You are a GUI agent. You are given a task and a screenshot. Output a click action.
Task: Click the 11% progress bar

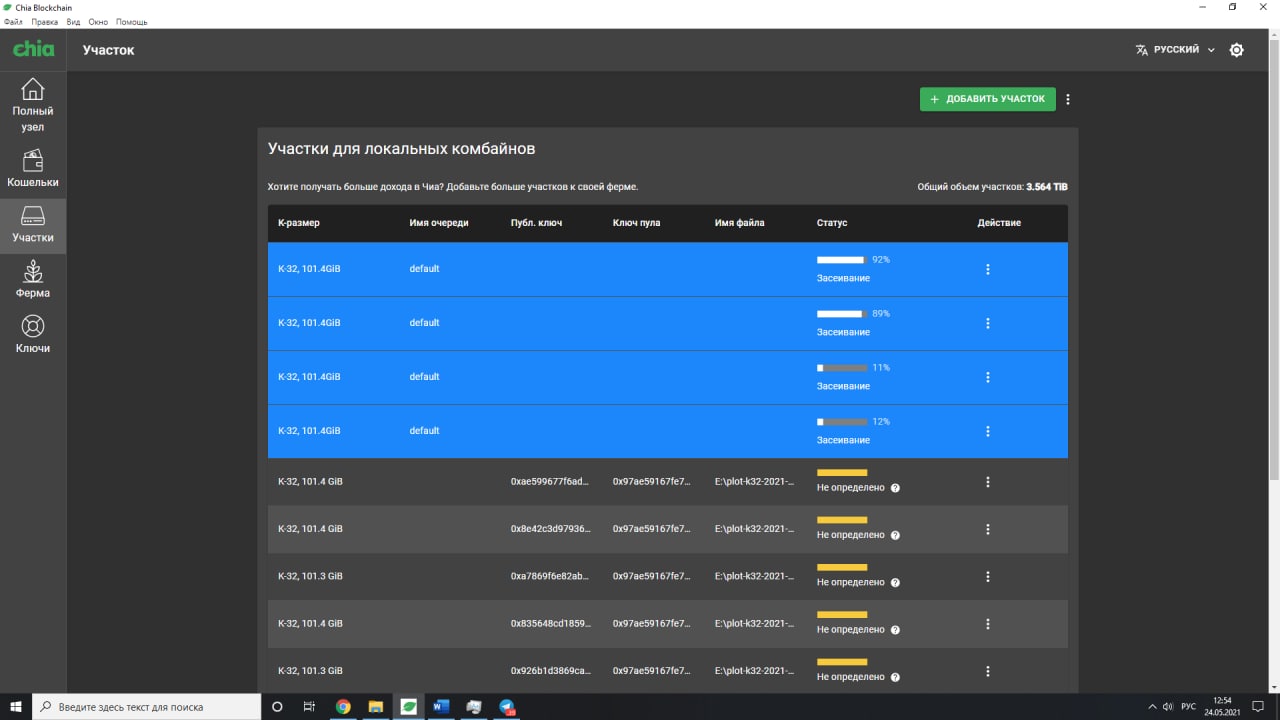tap(842, 368)
